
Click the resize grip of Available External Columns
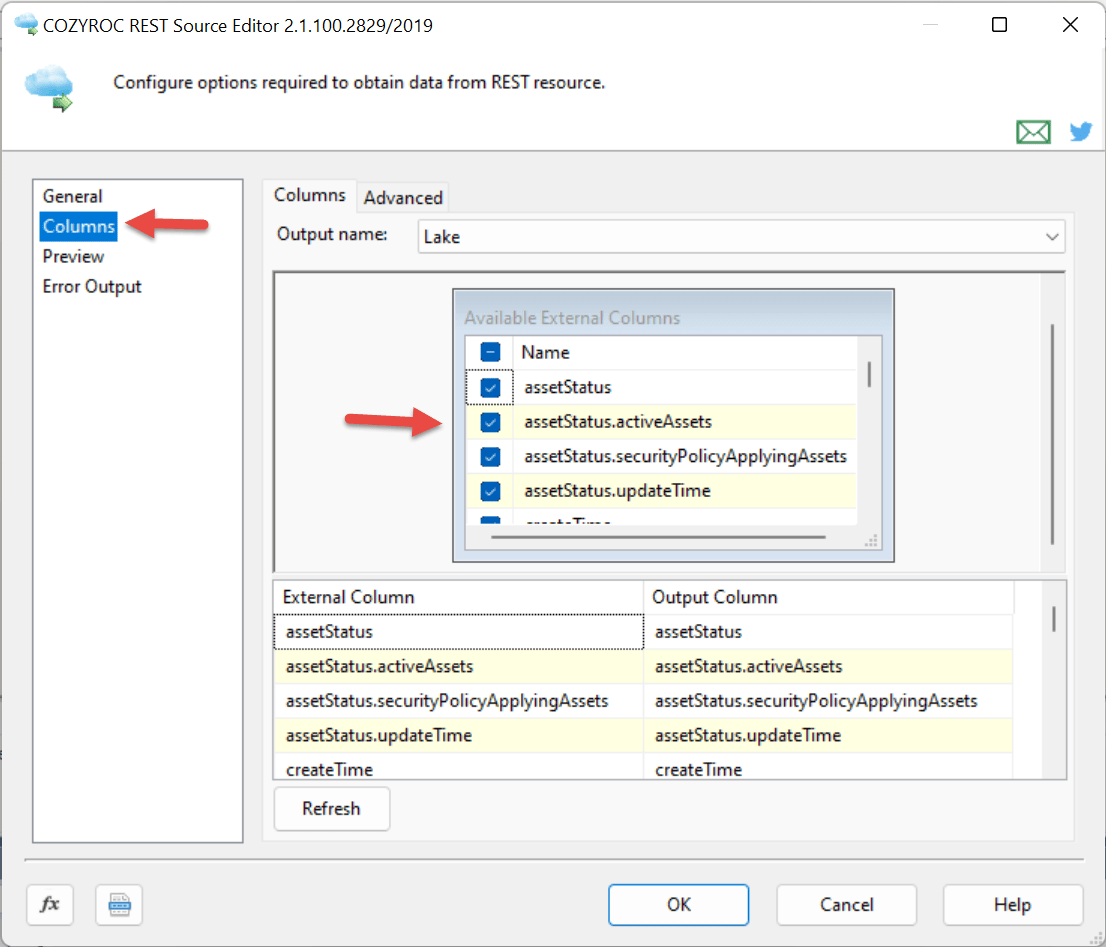pyautogui.click(x=871, y=541)
